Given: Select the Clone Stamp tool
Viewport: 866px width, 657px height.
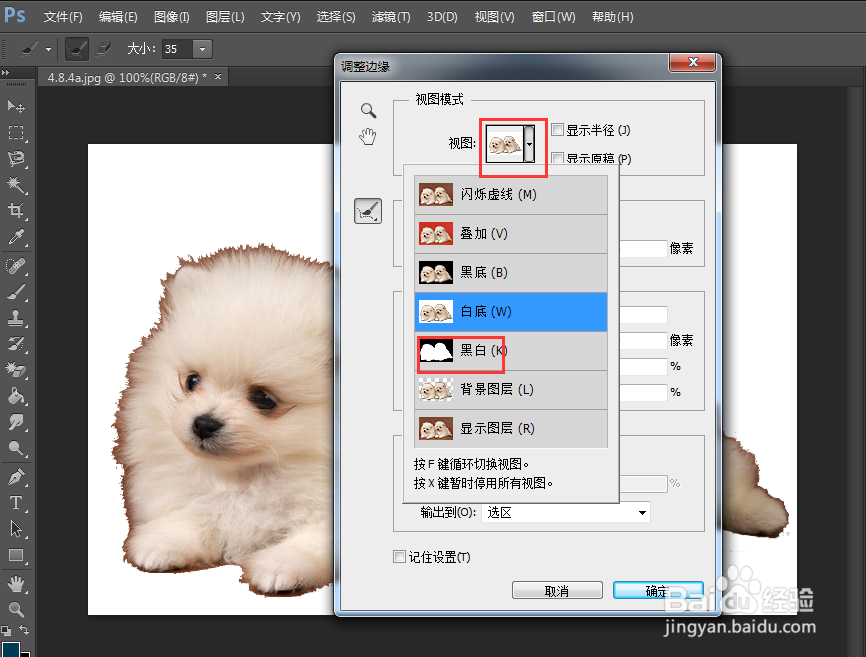Looking at the screenshot, I should [x=15, y=319].
